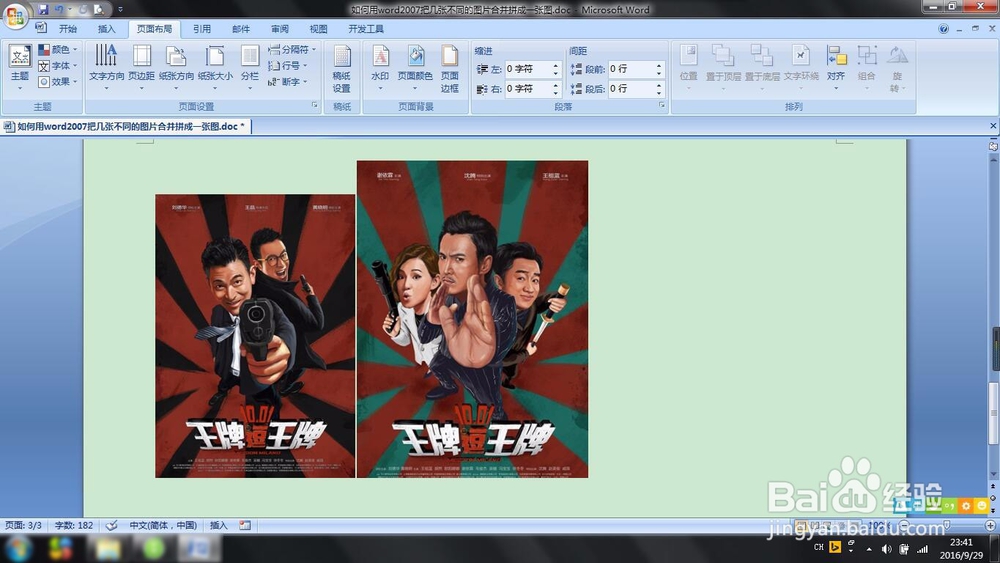
Task: Open paper Size (纸张大小) options
Action: click(x=215, y=67)
